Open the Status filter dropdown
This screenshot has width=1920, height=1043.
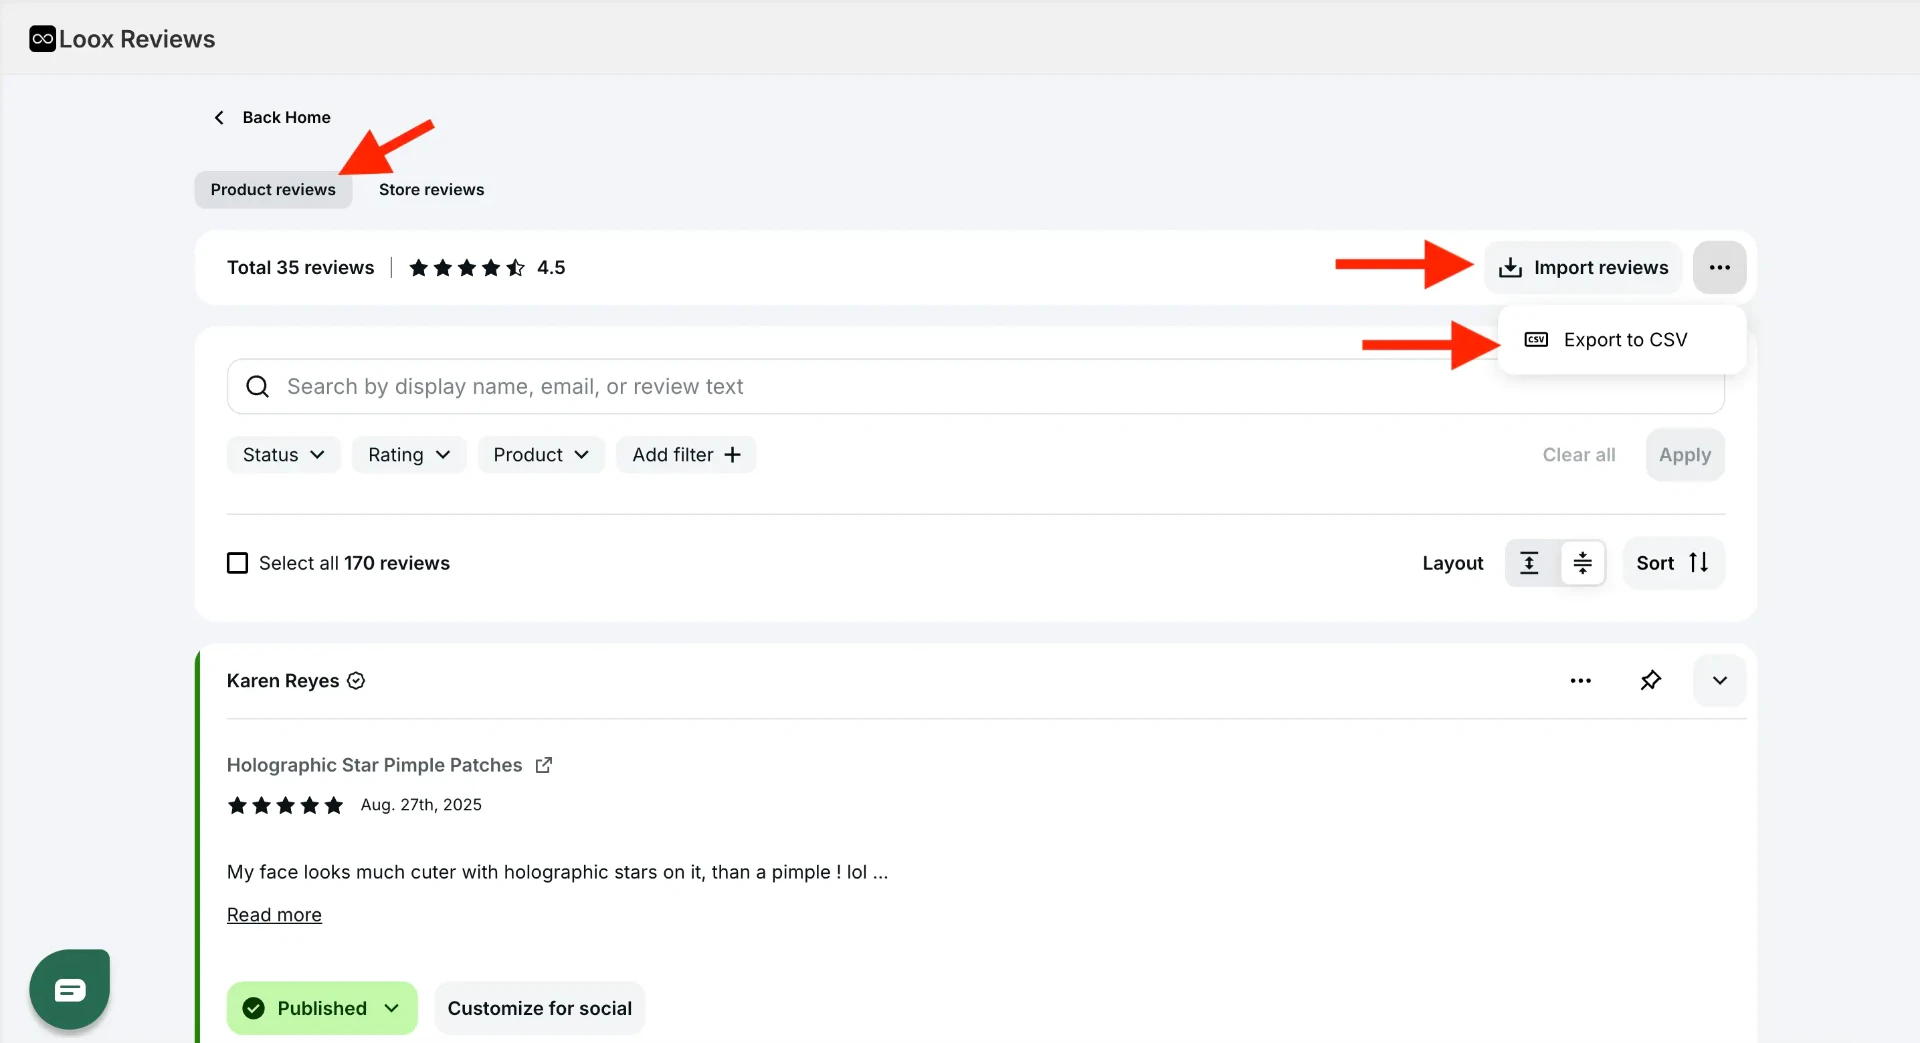point(284,455)
